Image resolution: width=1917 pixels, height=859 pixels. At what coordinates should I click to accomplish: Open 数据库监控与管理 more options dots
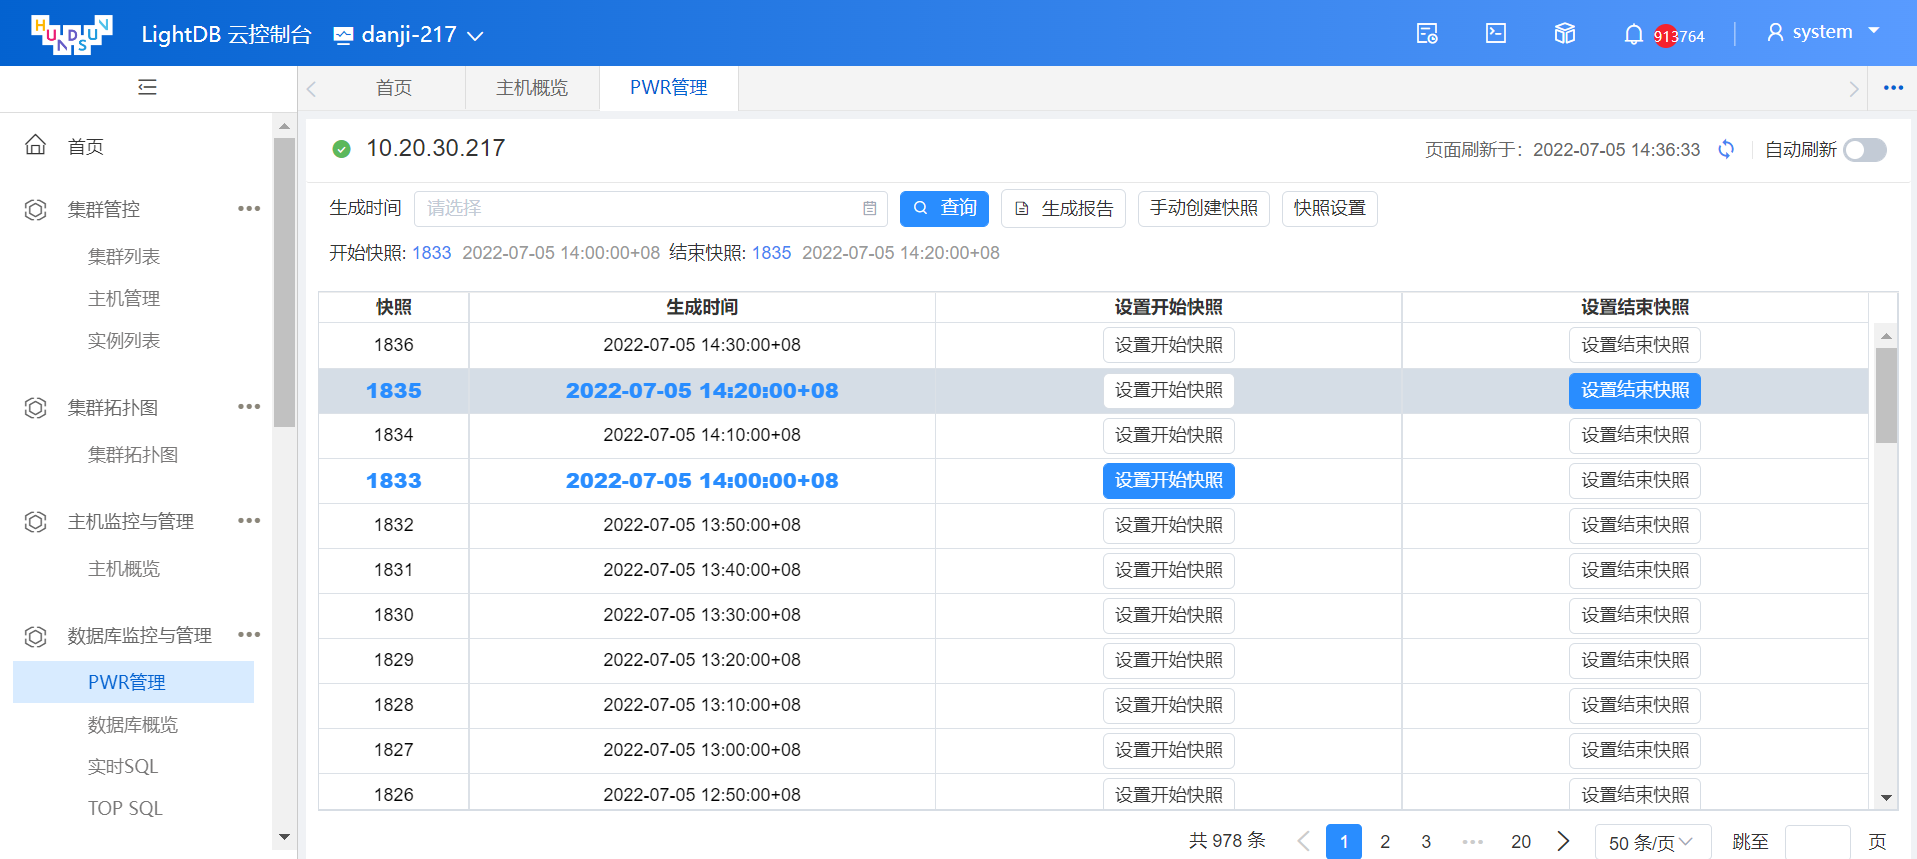pos(249,635)
